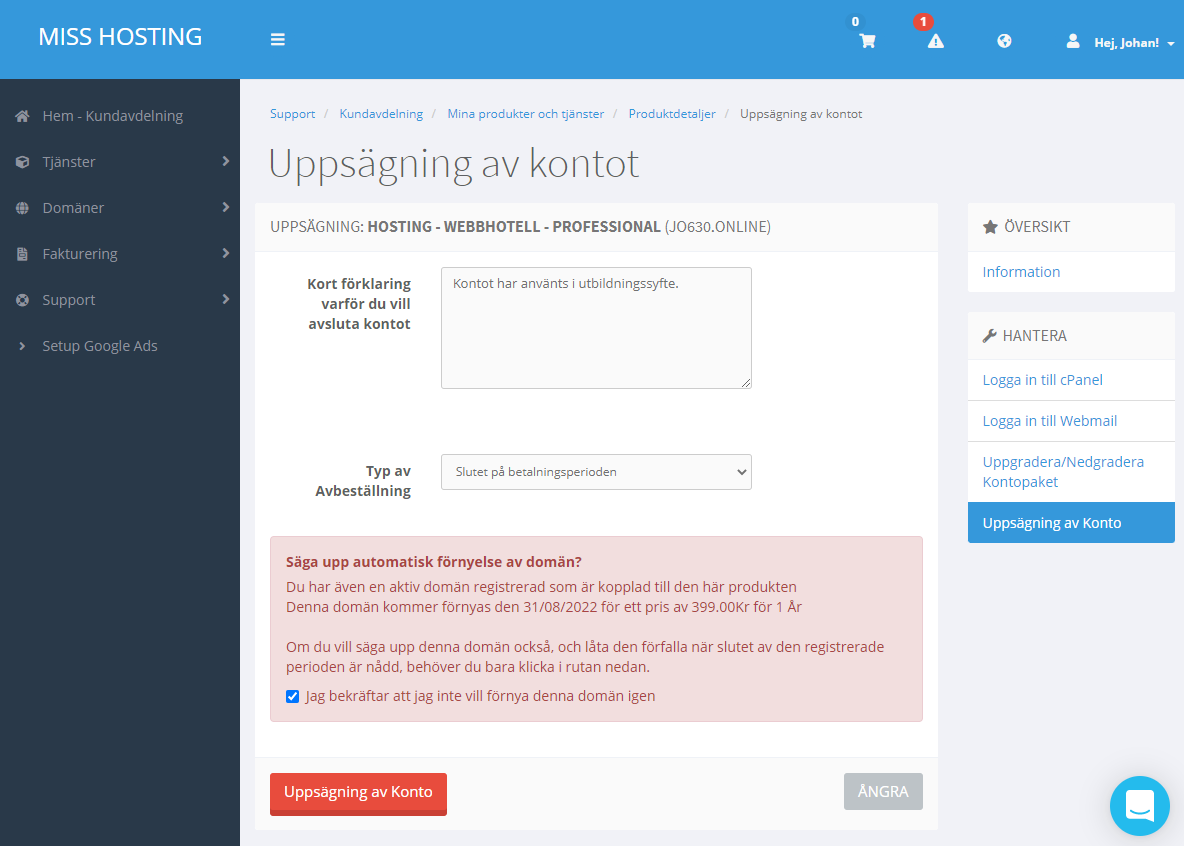Open the Typ av Avbeställning dropdown

(x=596, y=472)
